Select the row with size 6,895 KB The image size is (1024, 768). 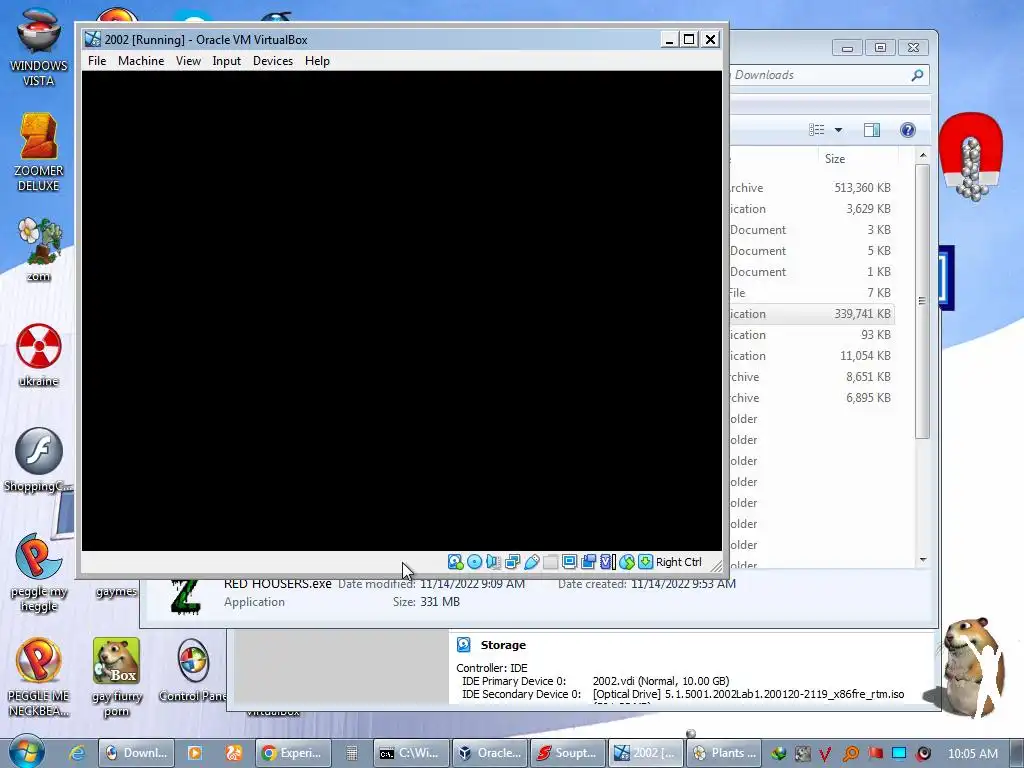pos(811,397)
